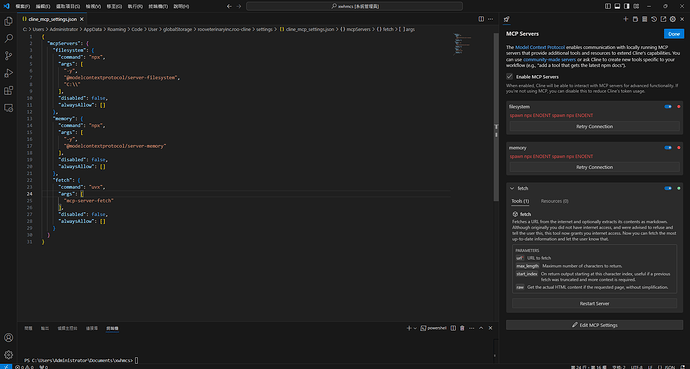Click the globalStorage breadcrumb segment
This screenshot has height=369, width=690.
tap(177, 29)
